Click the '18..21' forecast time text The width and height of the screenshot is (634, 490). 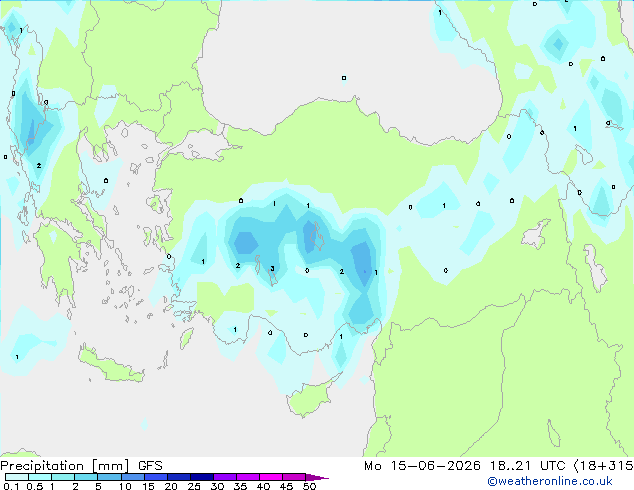tap(510, 466)
